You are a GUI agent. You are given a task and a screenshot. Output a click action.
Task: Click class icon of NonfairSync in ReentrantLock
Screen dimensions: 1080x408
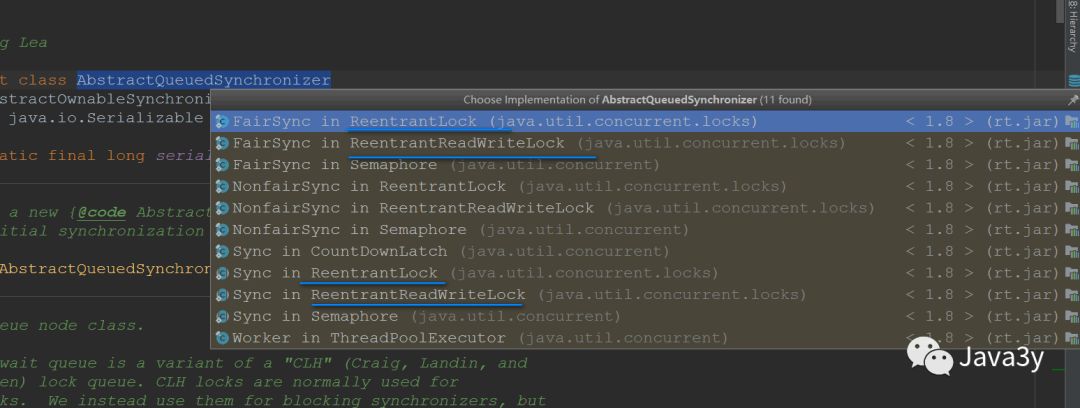[222, 187]
